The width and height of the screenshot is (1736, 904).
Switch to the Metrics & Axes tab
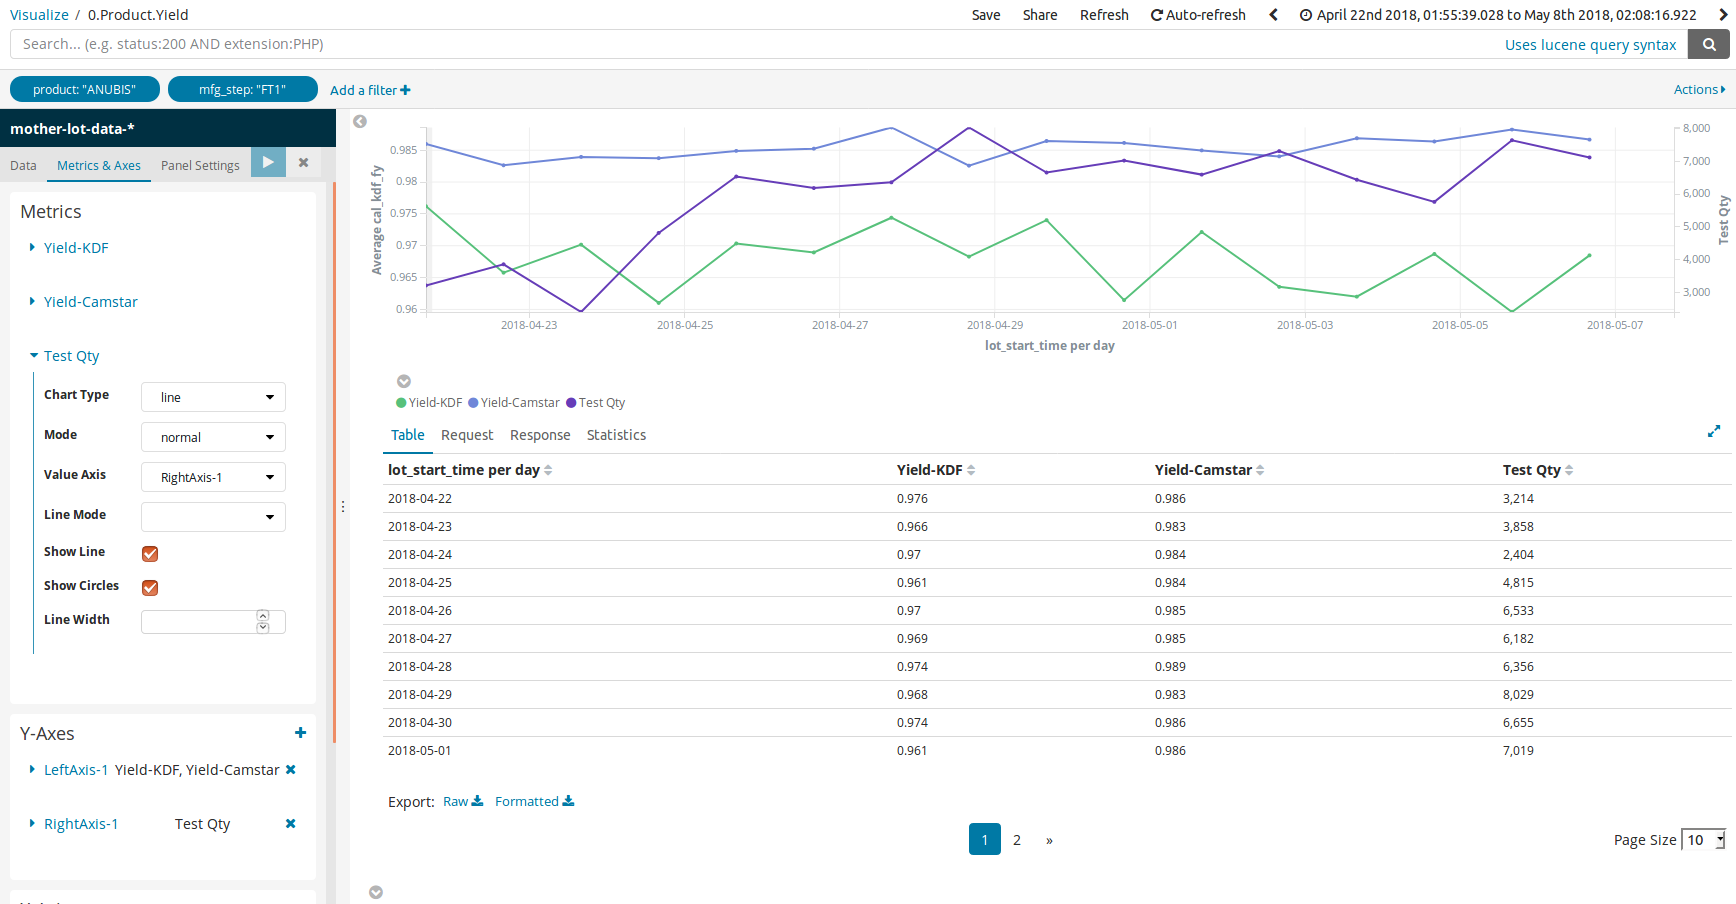pyautogui.click(x=99, y=166)
